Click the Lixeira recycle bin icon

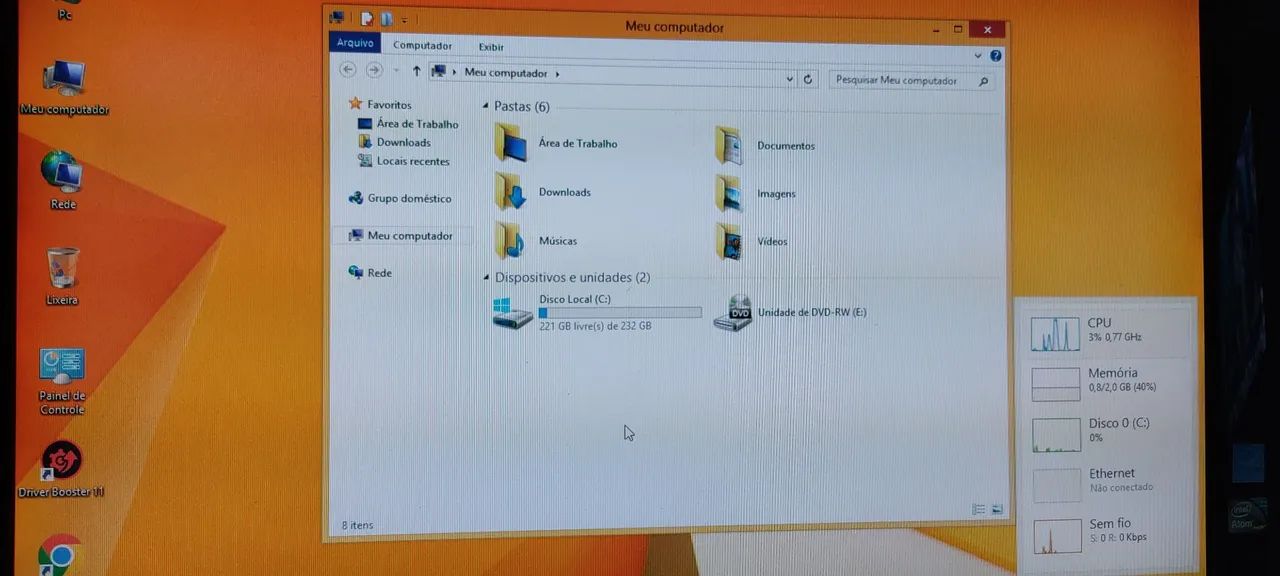click(62, 276)
